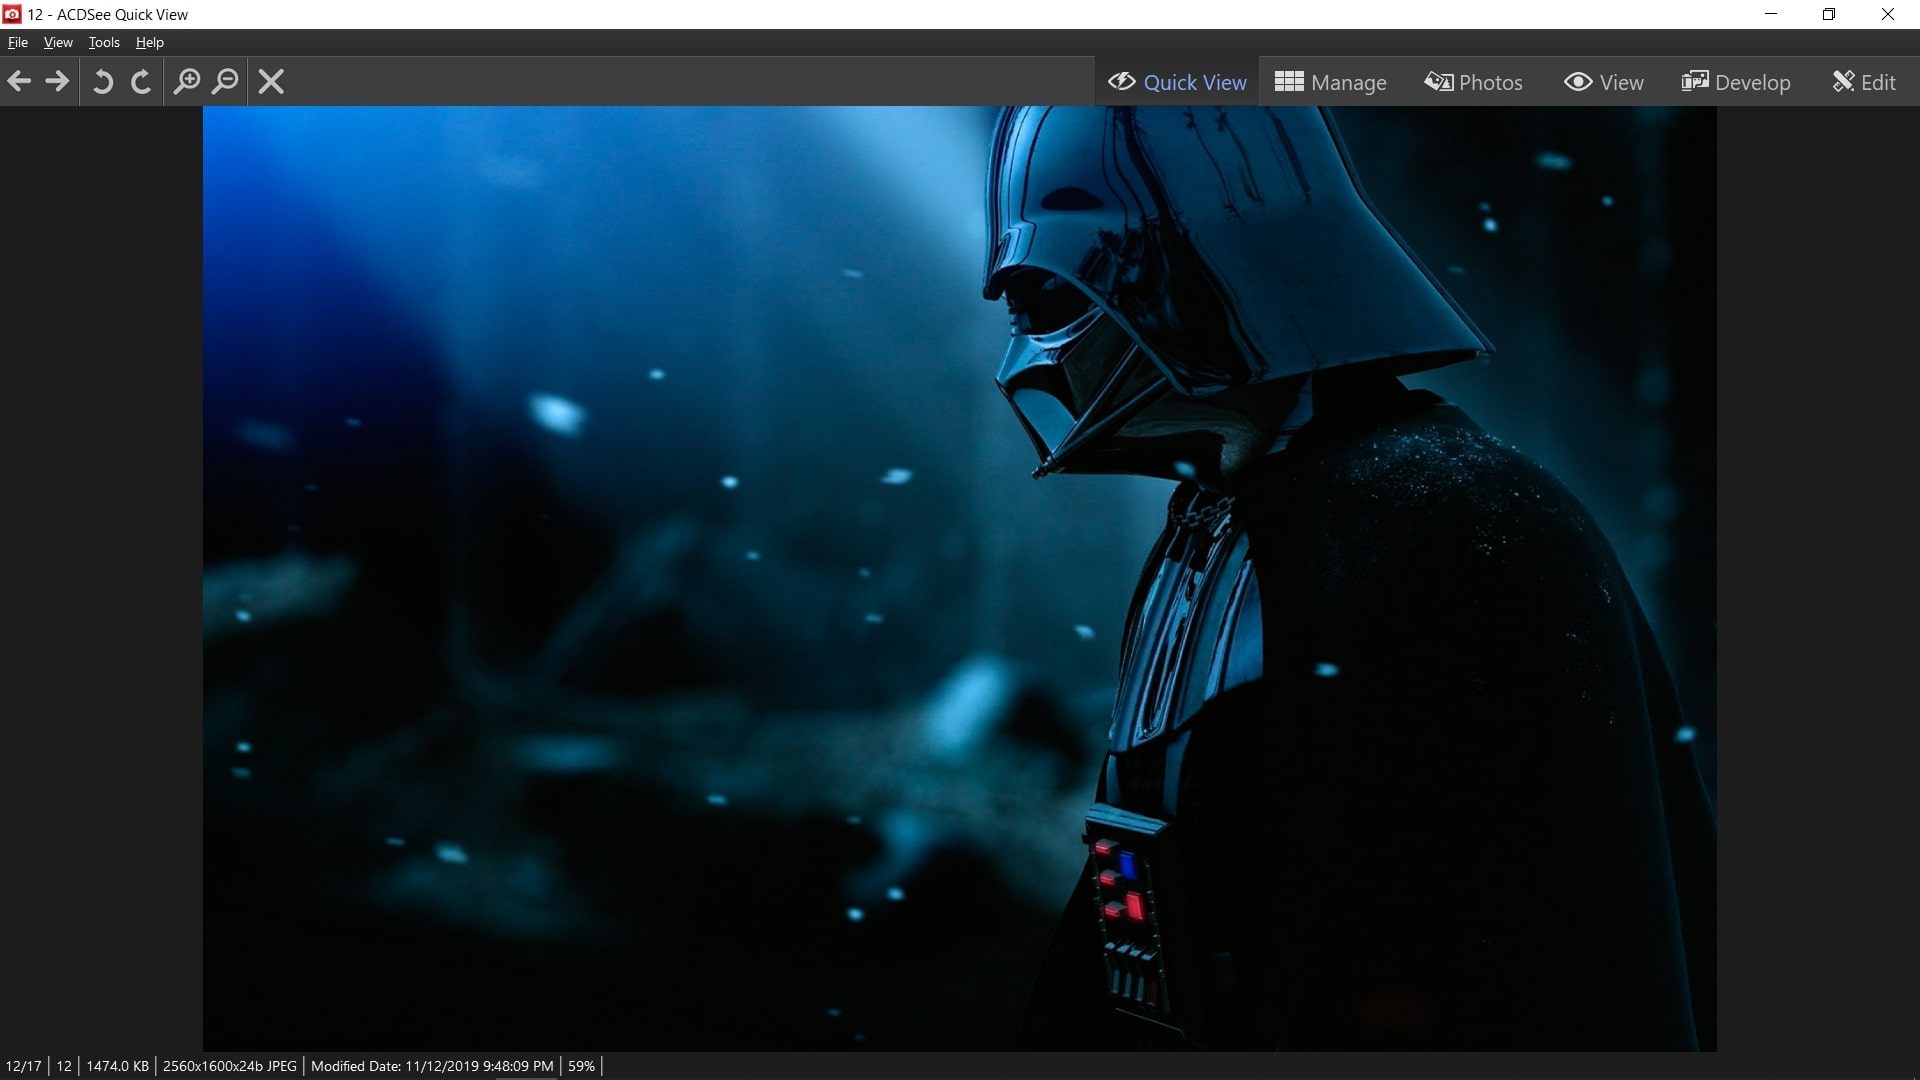Go to the previous image arrow

point(19,81)
